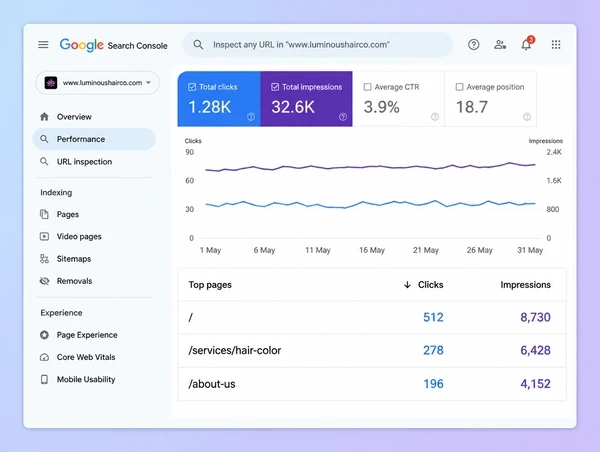Click the Total clicks card help icon
This screenshot has height=452, width=600.
point(251,117)
